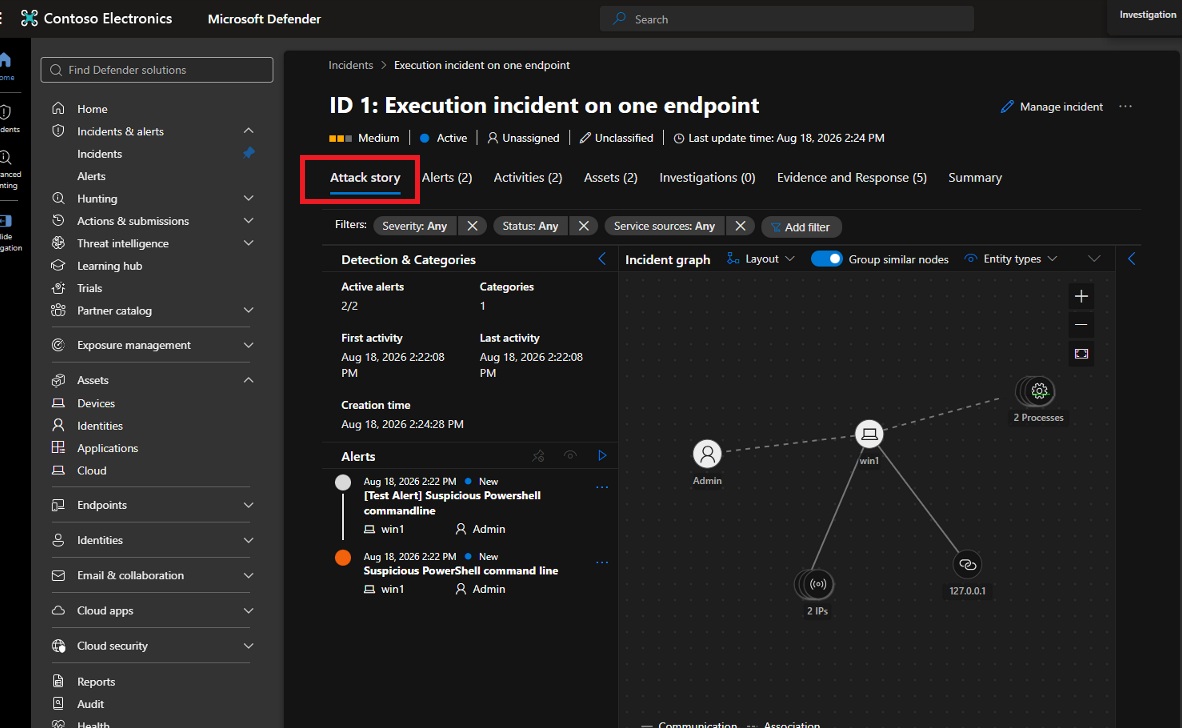Switch to the Alerts (2) tab
The width and height of the screenshot is (1183, 728).
point(447,178)
